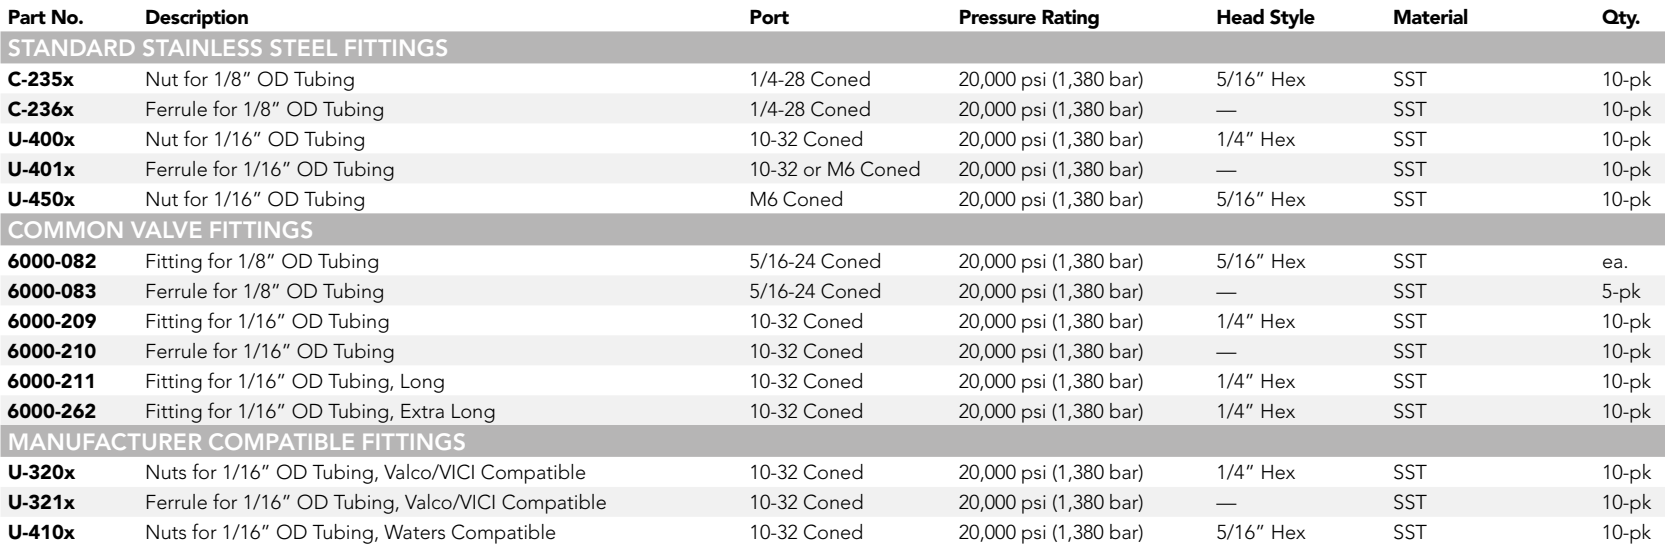Click the Description column header

pos(197,18)
